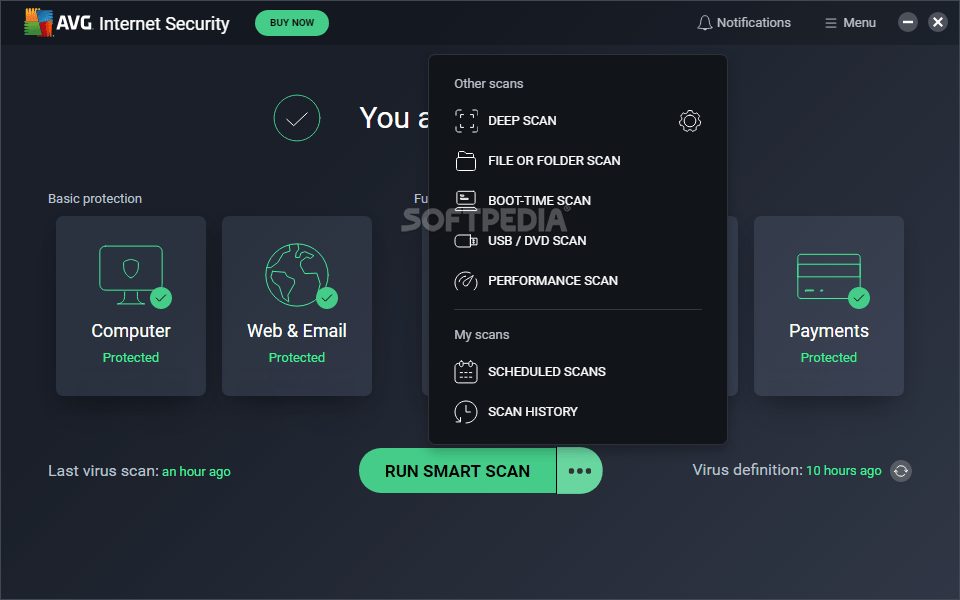This screenshot has height=600, width=960.
Task: Click the Deep Scan viewfinder icon
Action: (466, 121)
